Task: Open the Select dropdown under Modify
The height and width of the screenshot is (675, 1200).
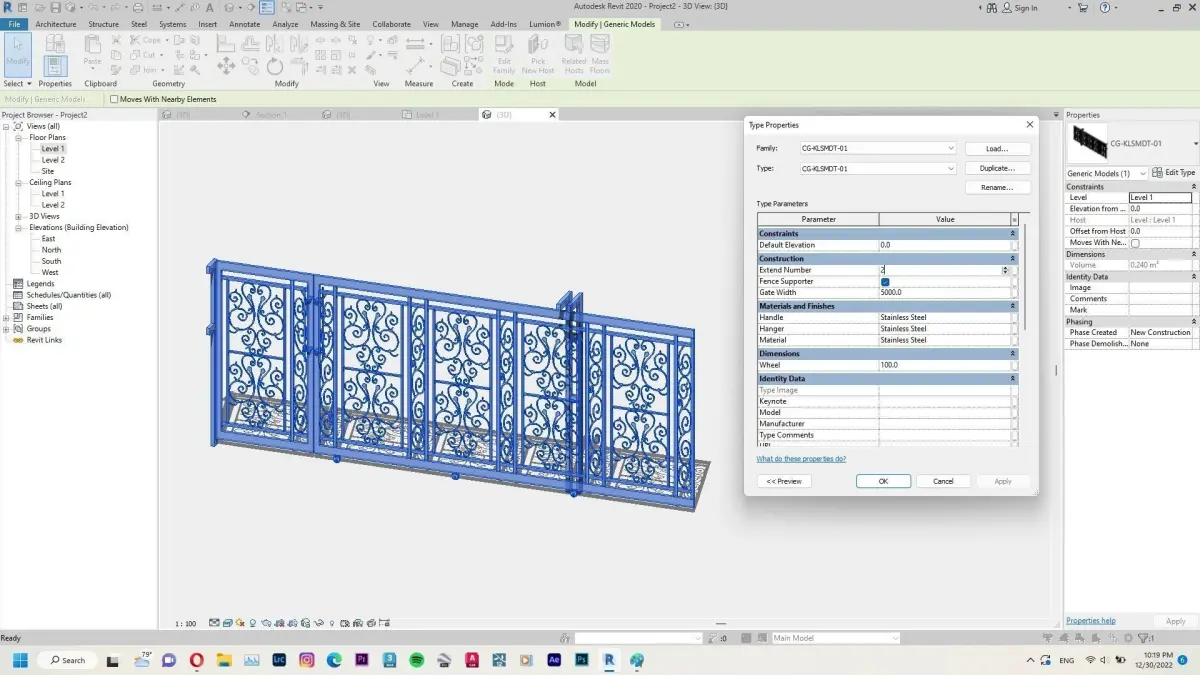Action: [x=18, y=84]
